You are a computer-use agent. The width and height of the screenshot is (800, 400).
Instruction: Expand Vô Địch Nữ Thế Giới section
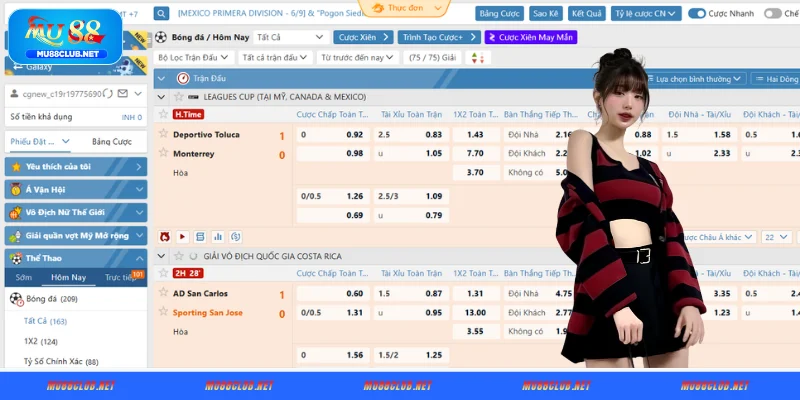pyautogui.click(x=76, y=213)
